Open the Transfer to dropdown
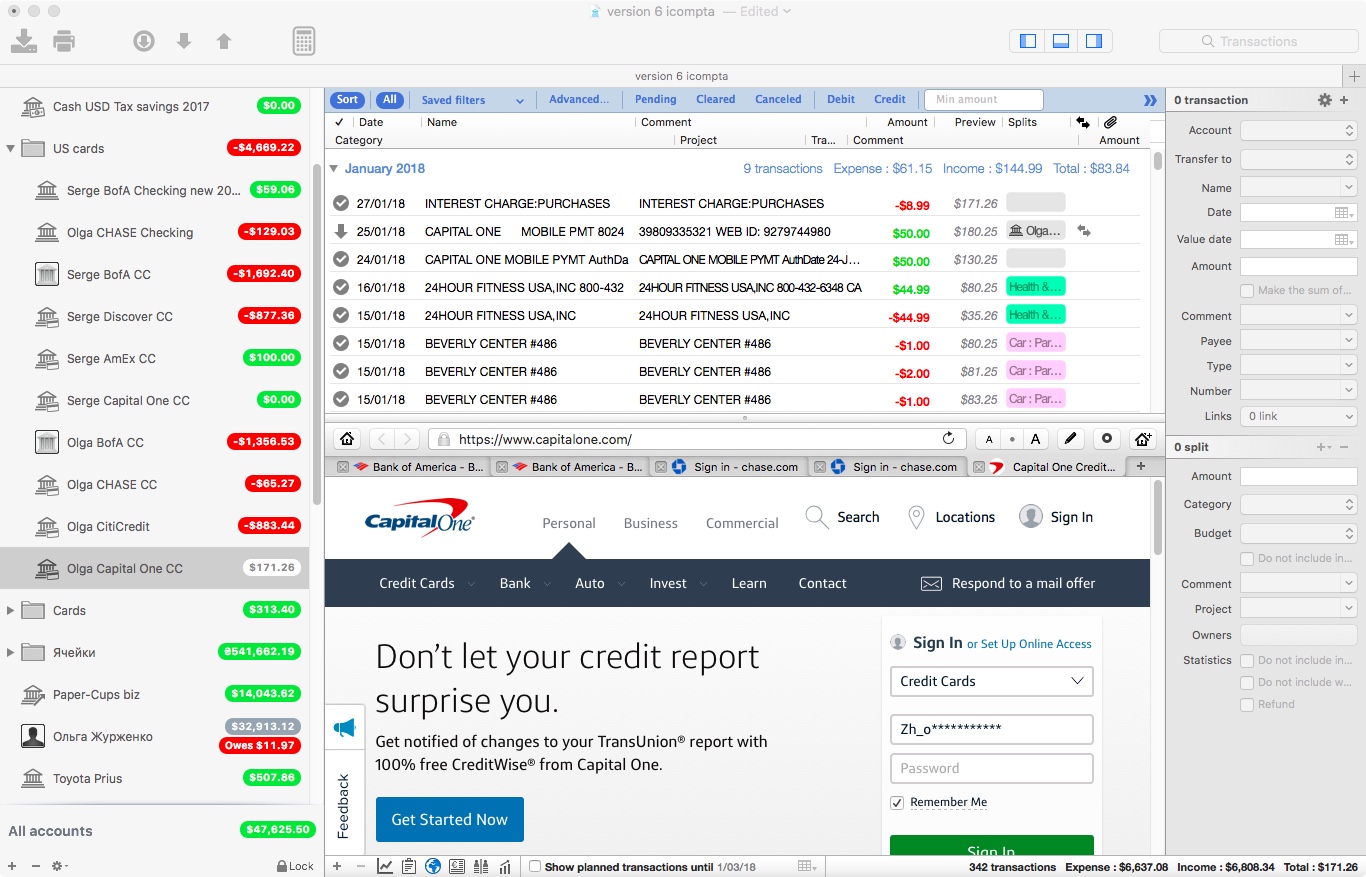Image resolution: width=1366 pixels, height=877 pixels. [1298, 159]
